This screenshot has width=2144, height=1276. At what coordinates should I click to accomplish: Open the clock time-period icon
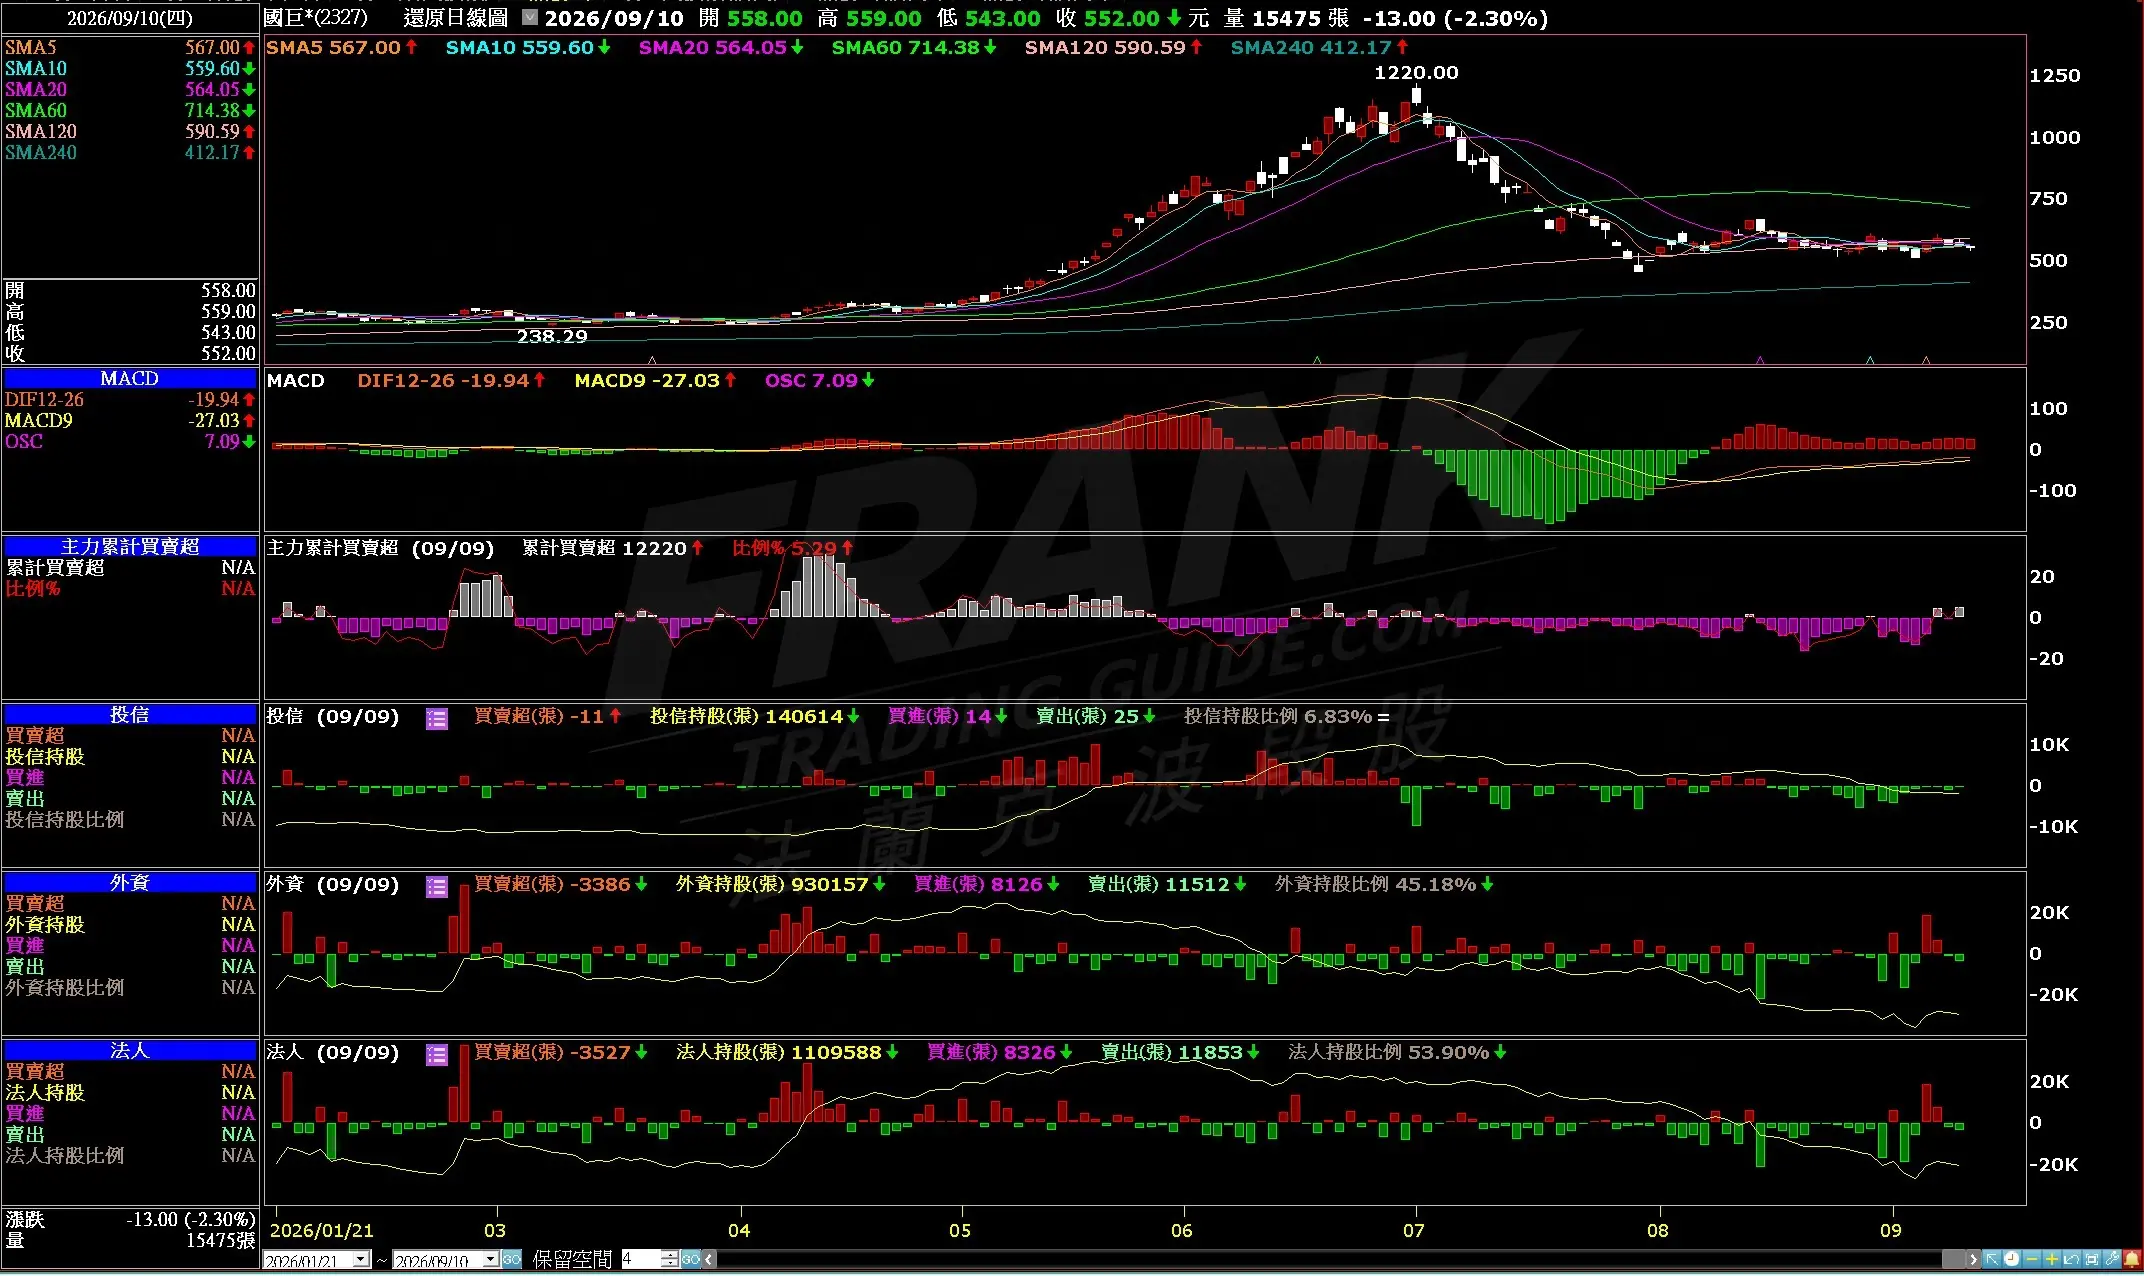click(2012, 1259)
